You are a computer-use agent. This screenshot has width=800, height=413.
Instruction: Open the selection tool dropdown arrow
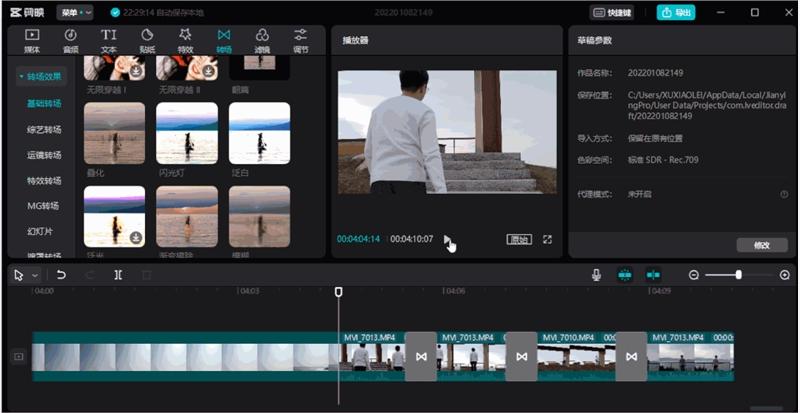35,276
